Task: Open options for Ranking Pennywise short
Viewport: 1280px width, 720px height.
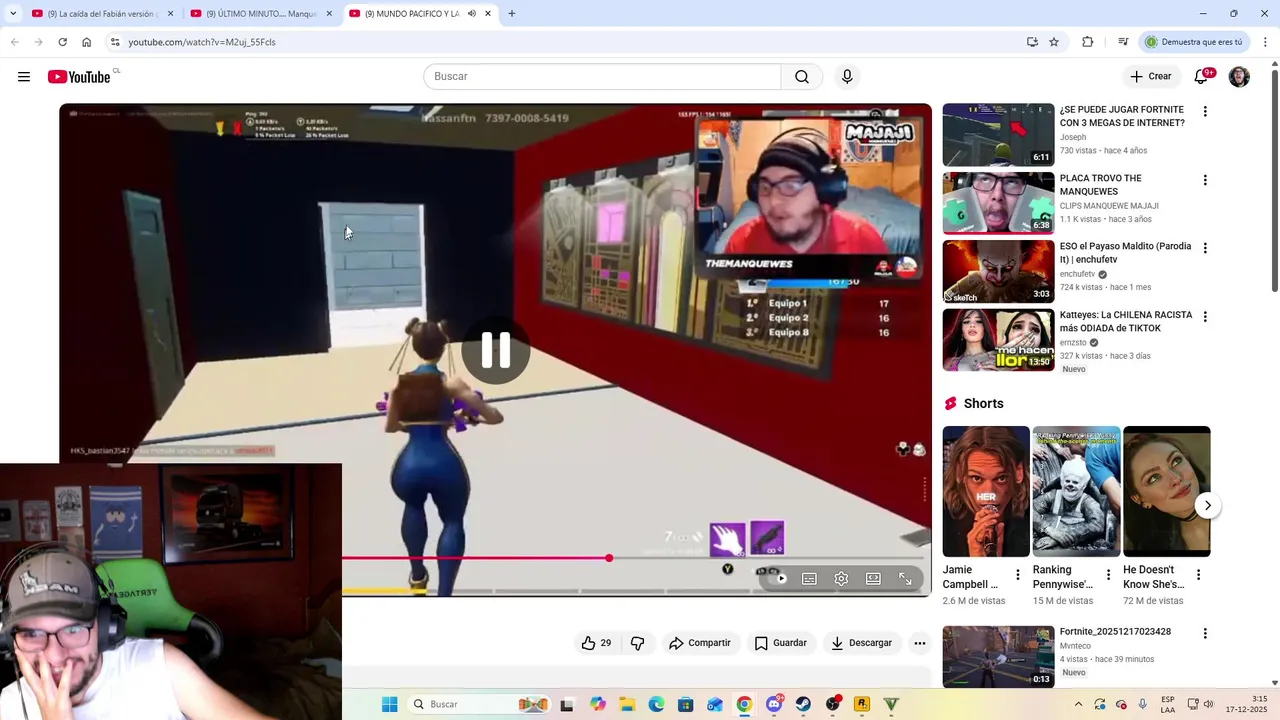Action: 1108,575
